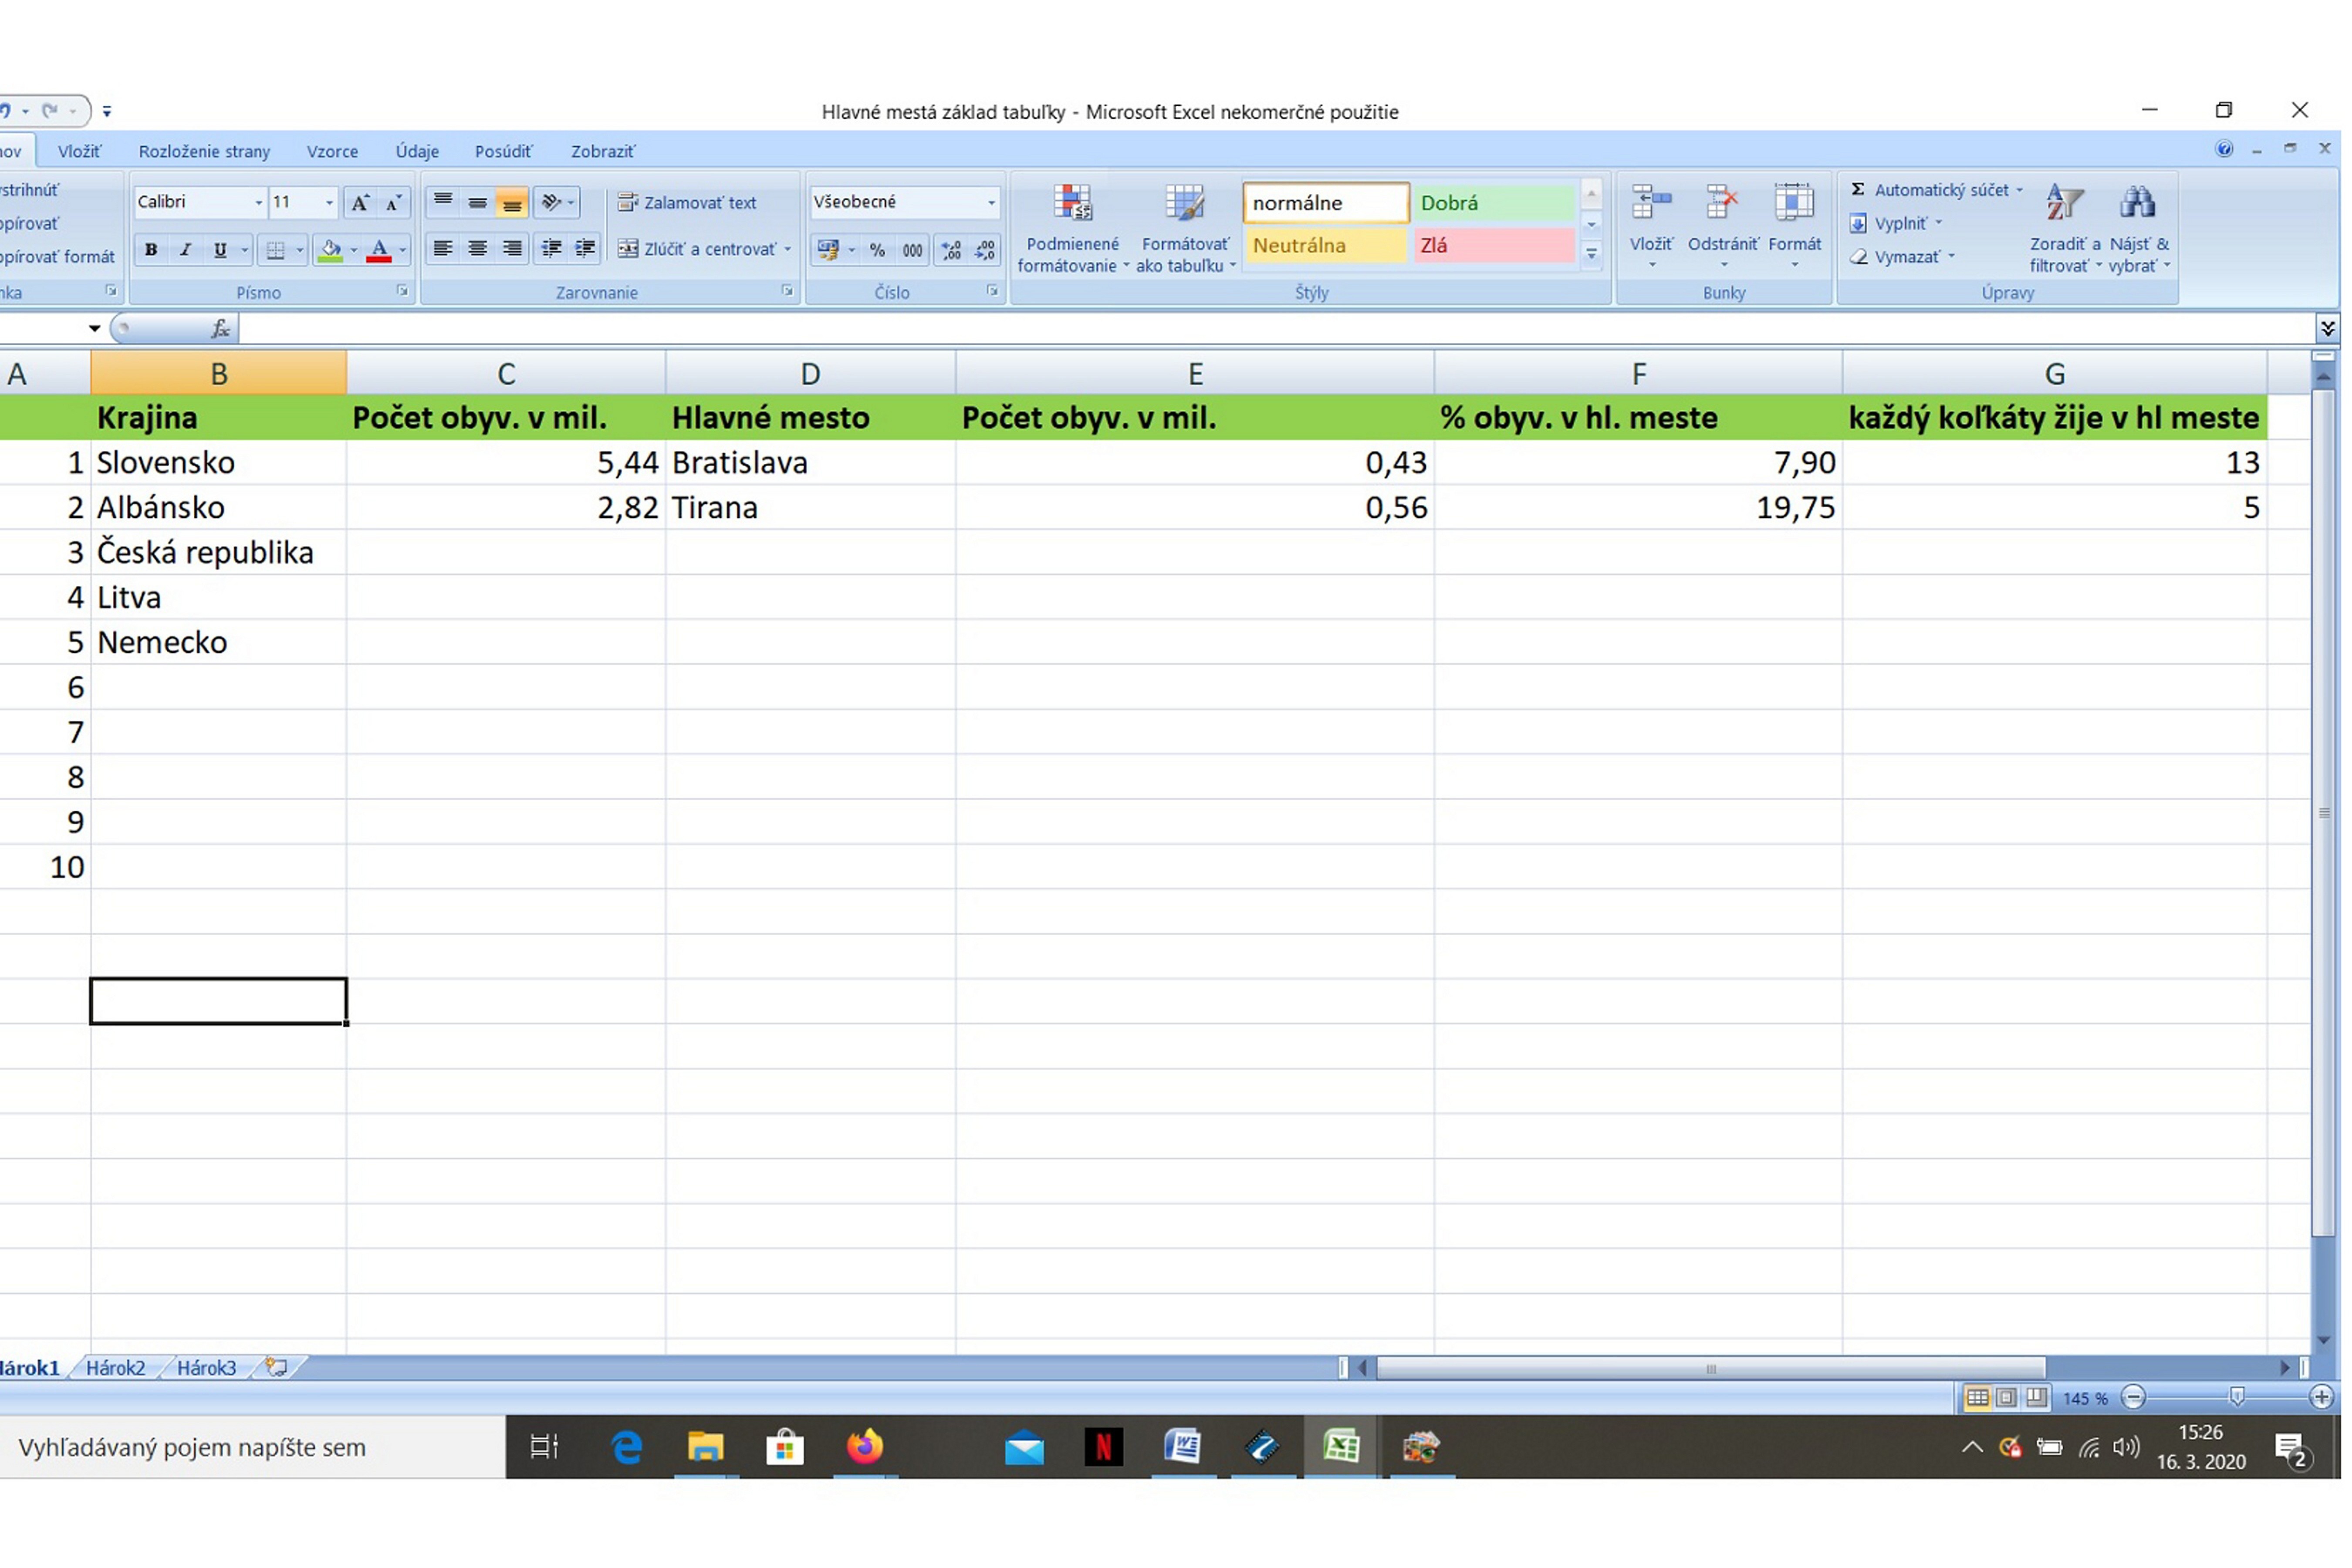This screenshot has width=2352, height=1568.
Task: Click the percent style icon
Action: [x=877, y=251]
